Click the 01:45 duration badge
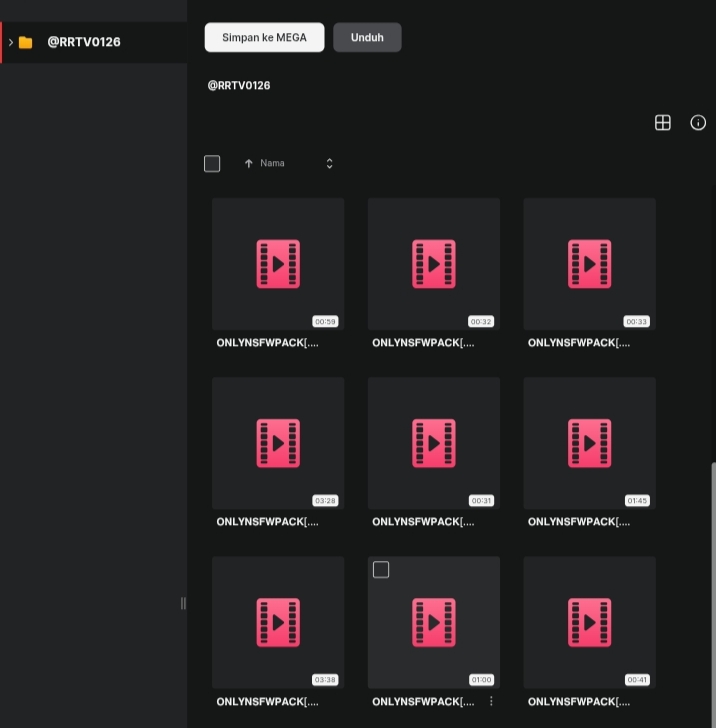The width and height of the screenshot is (716, 728). point(637,500)
